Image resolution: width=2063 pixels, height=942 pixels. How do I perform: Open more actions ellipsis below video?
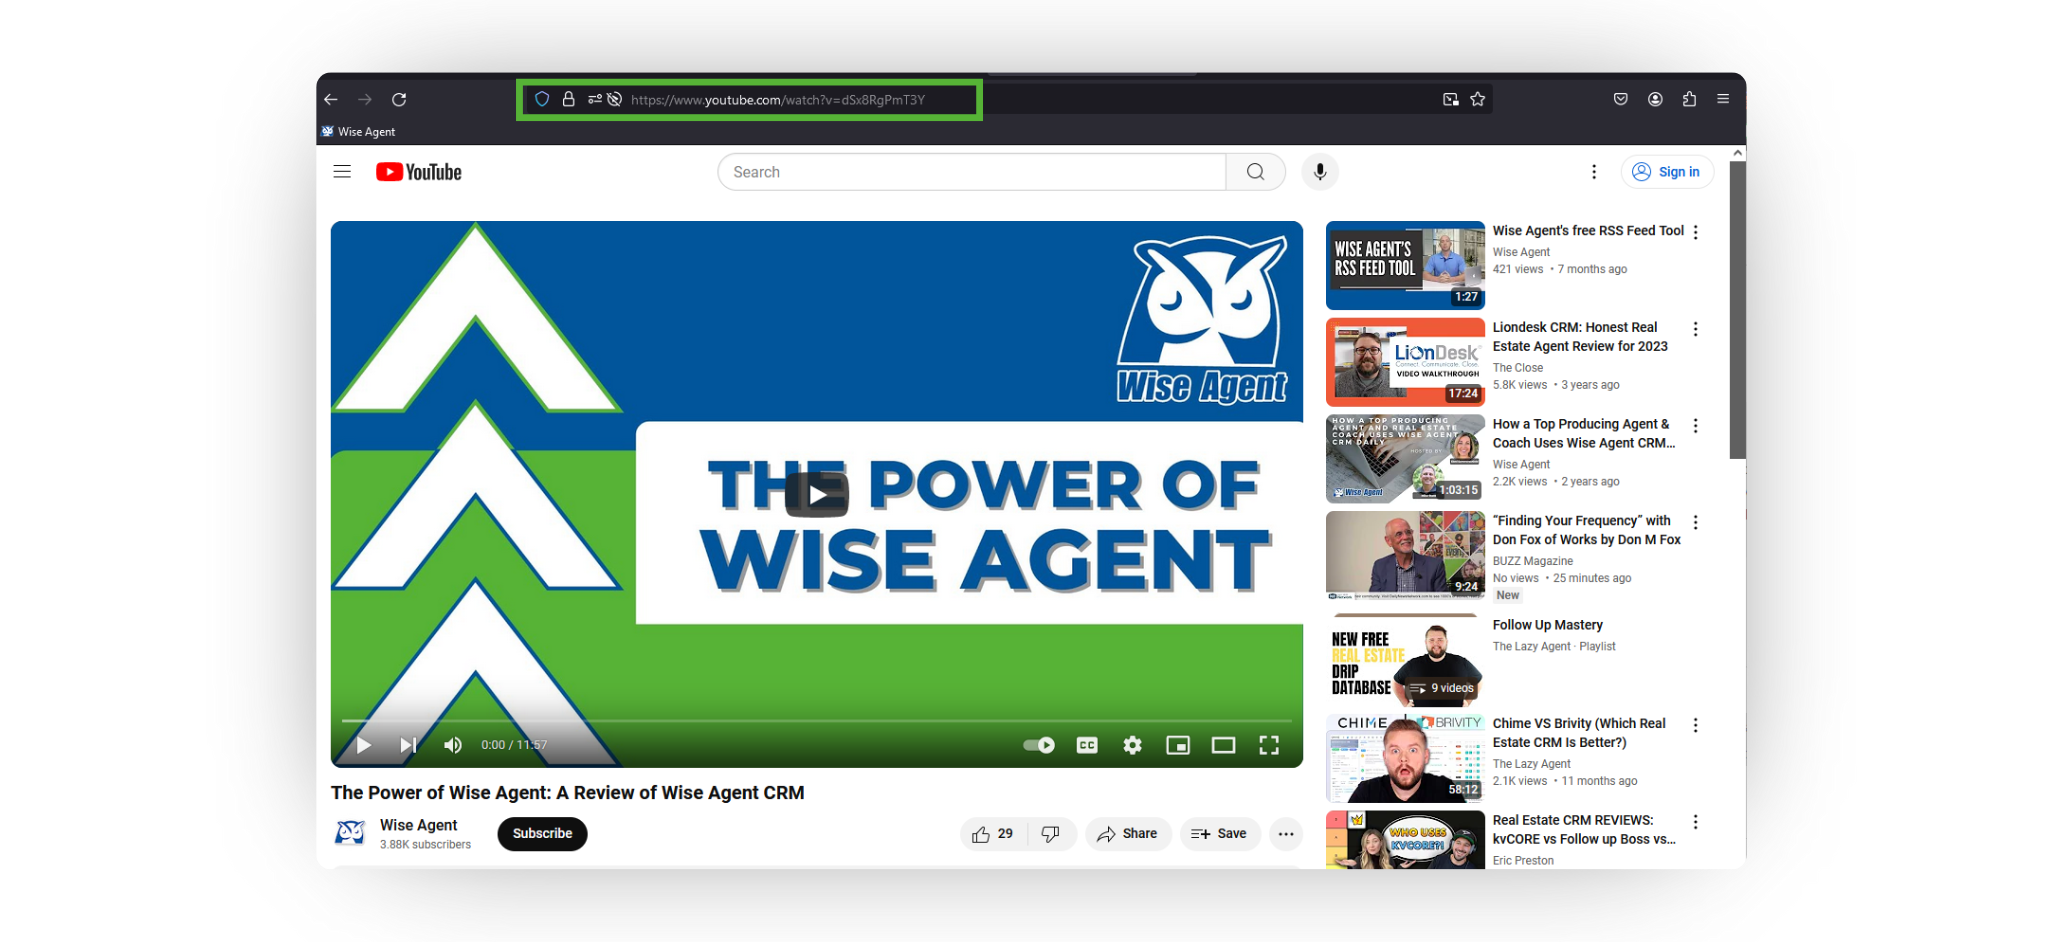coord(1286,834)
